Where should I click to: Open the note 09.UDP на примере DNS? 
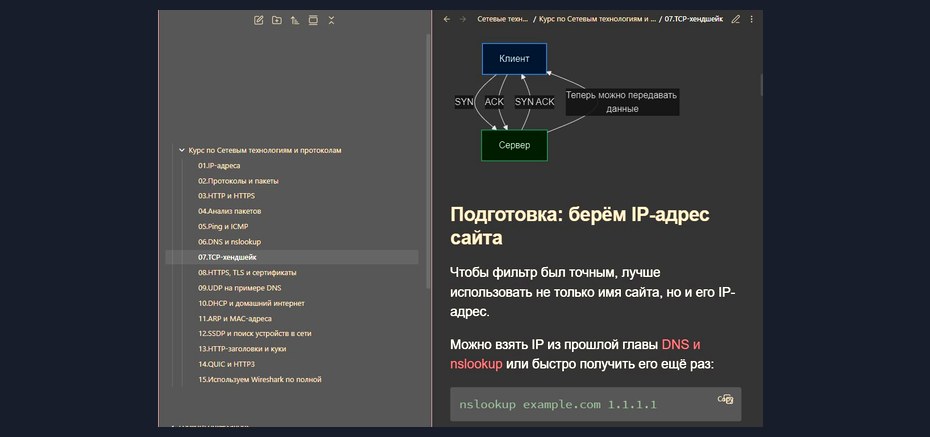240,288
